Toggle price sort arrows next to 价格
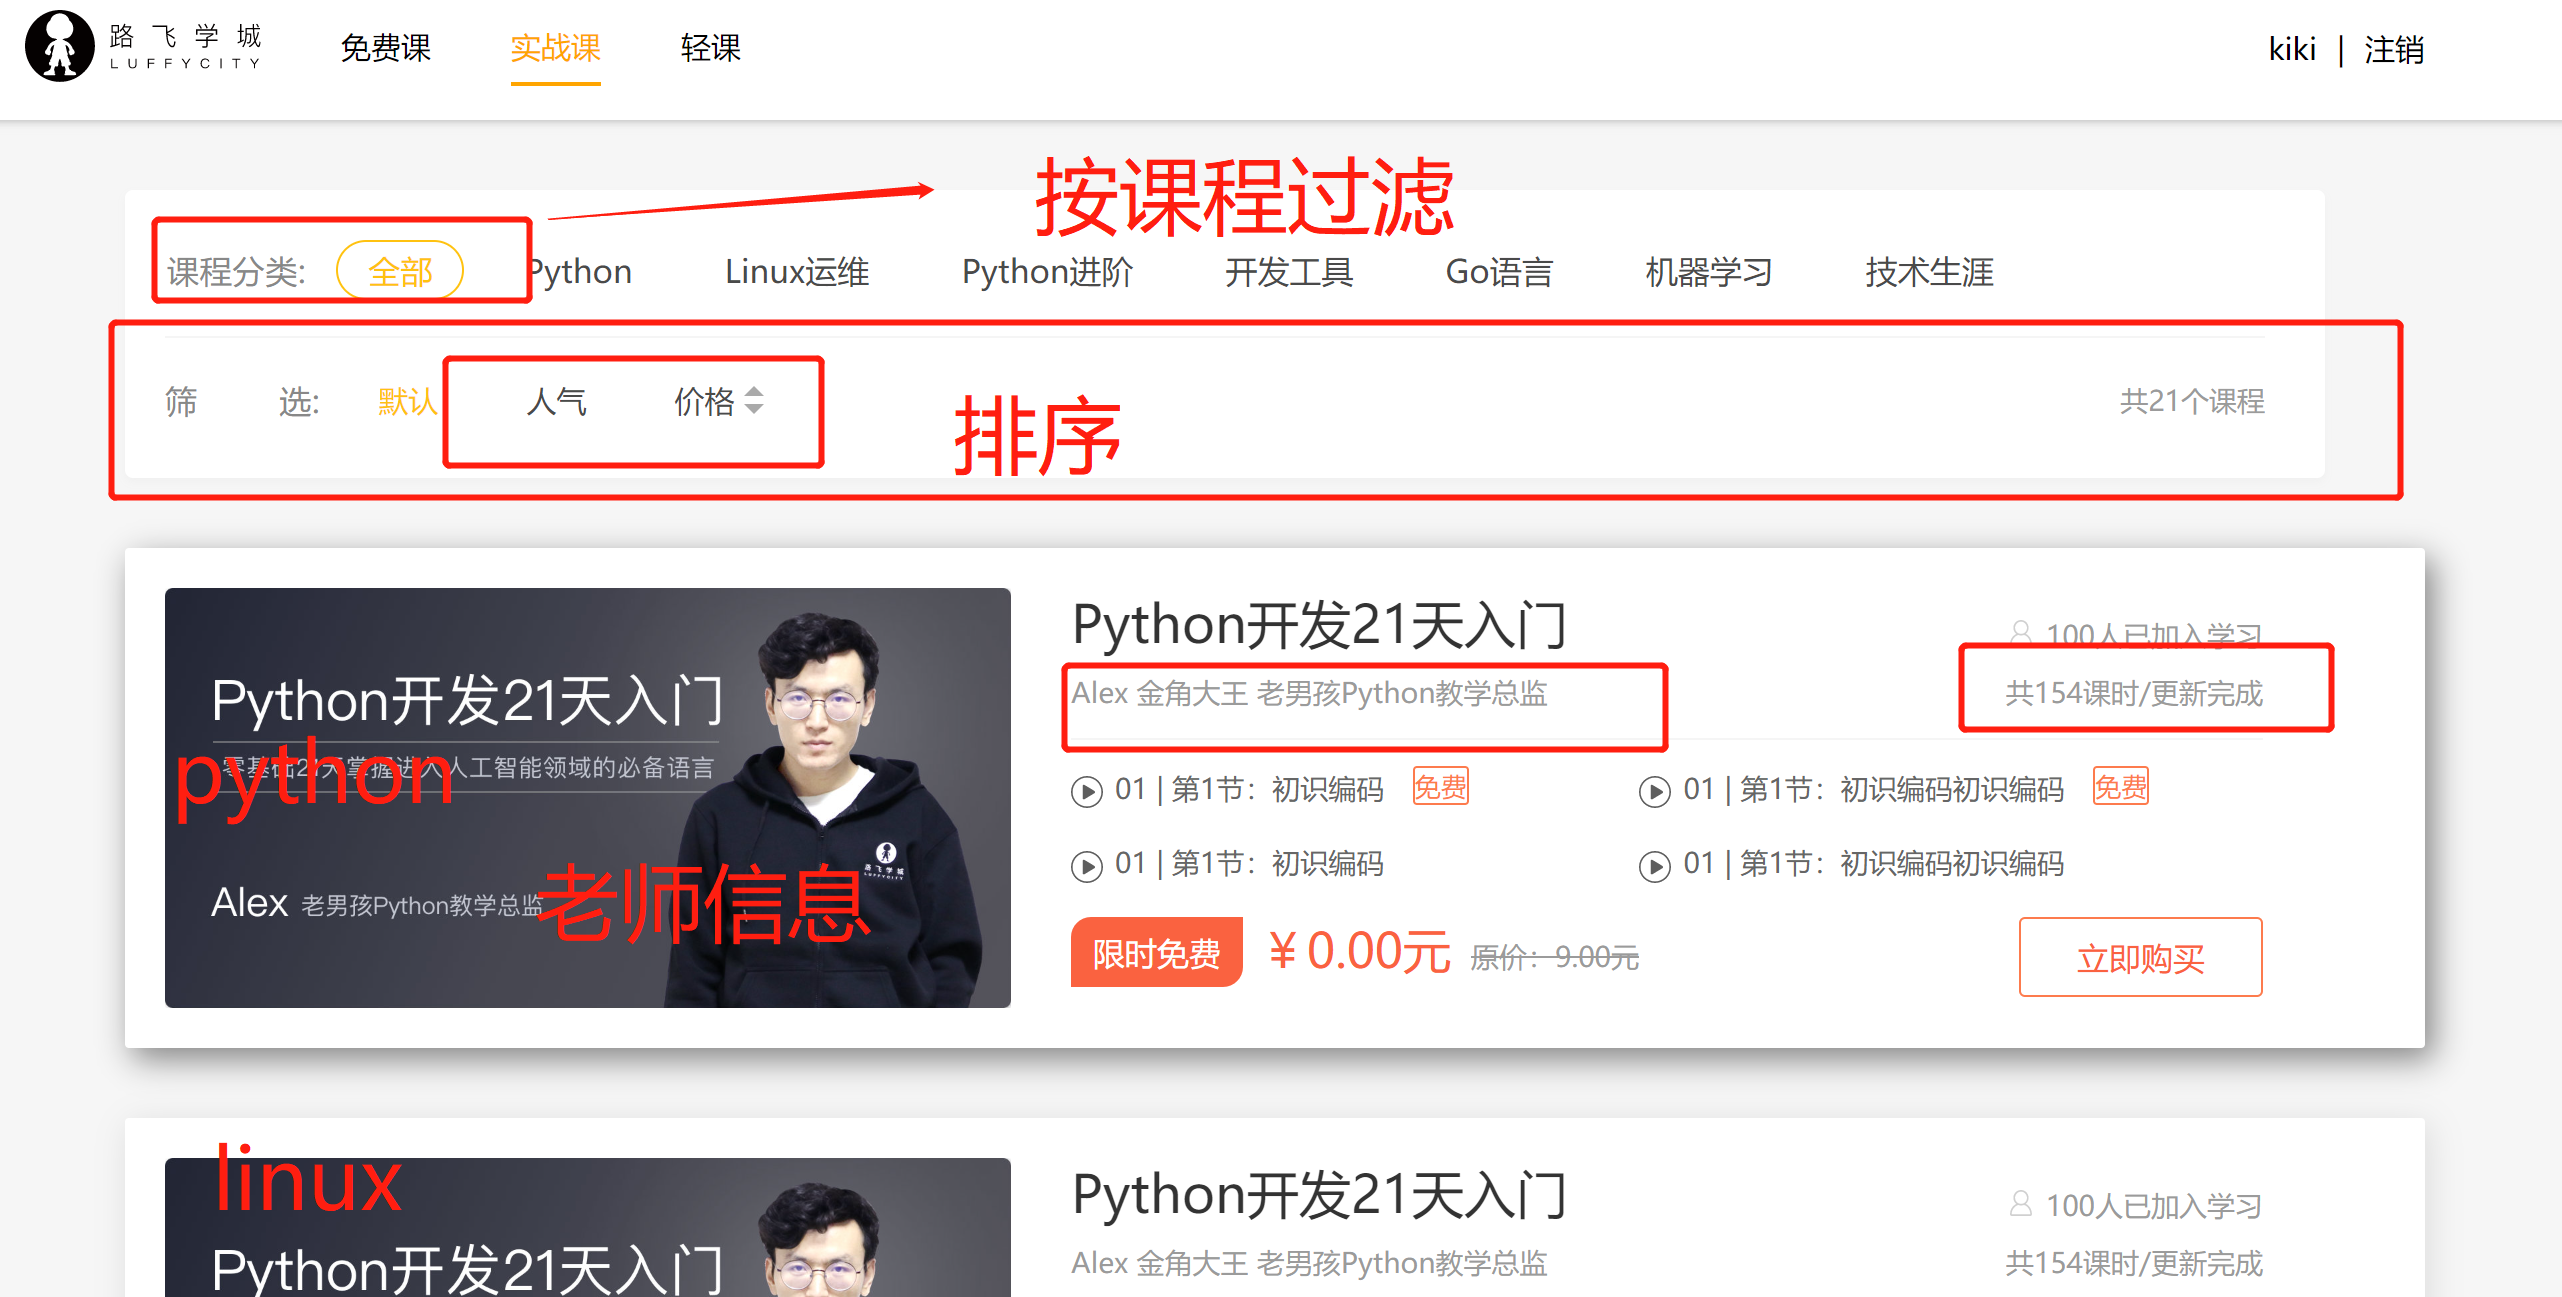The image size is (2562, 1297). 754,400
